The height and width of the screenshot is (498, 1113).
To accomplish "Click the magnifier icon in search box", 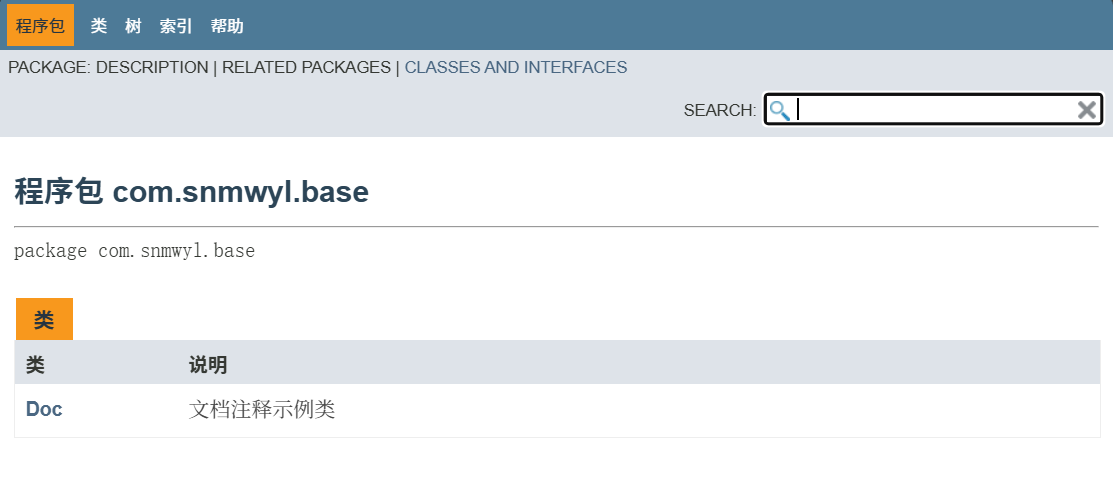I will point(780,110).
